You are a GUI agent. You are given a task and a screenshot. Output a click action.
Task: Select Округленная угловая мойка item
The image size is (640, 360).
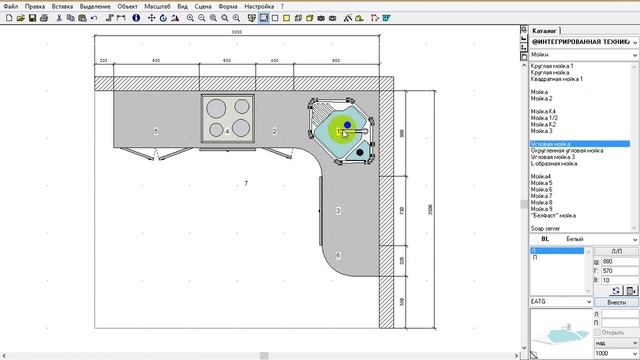pos(567,151)
